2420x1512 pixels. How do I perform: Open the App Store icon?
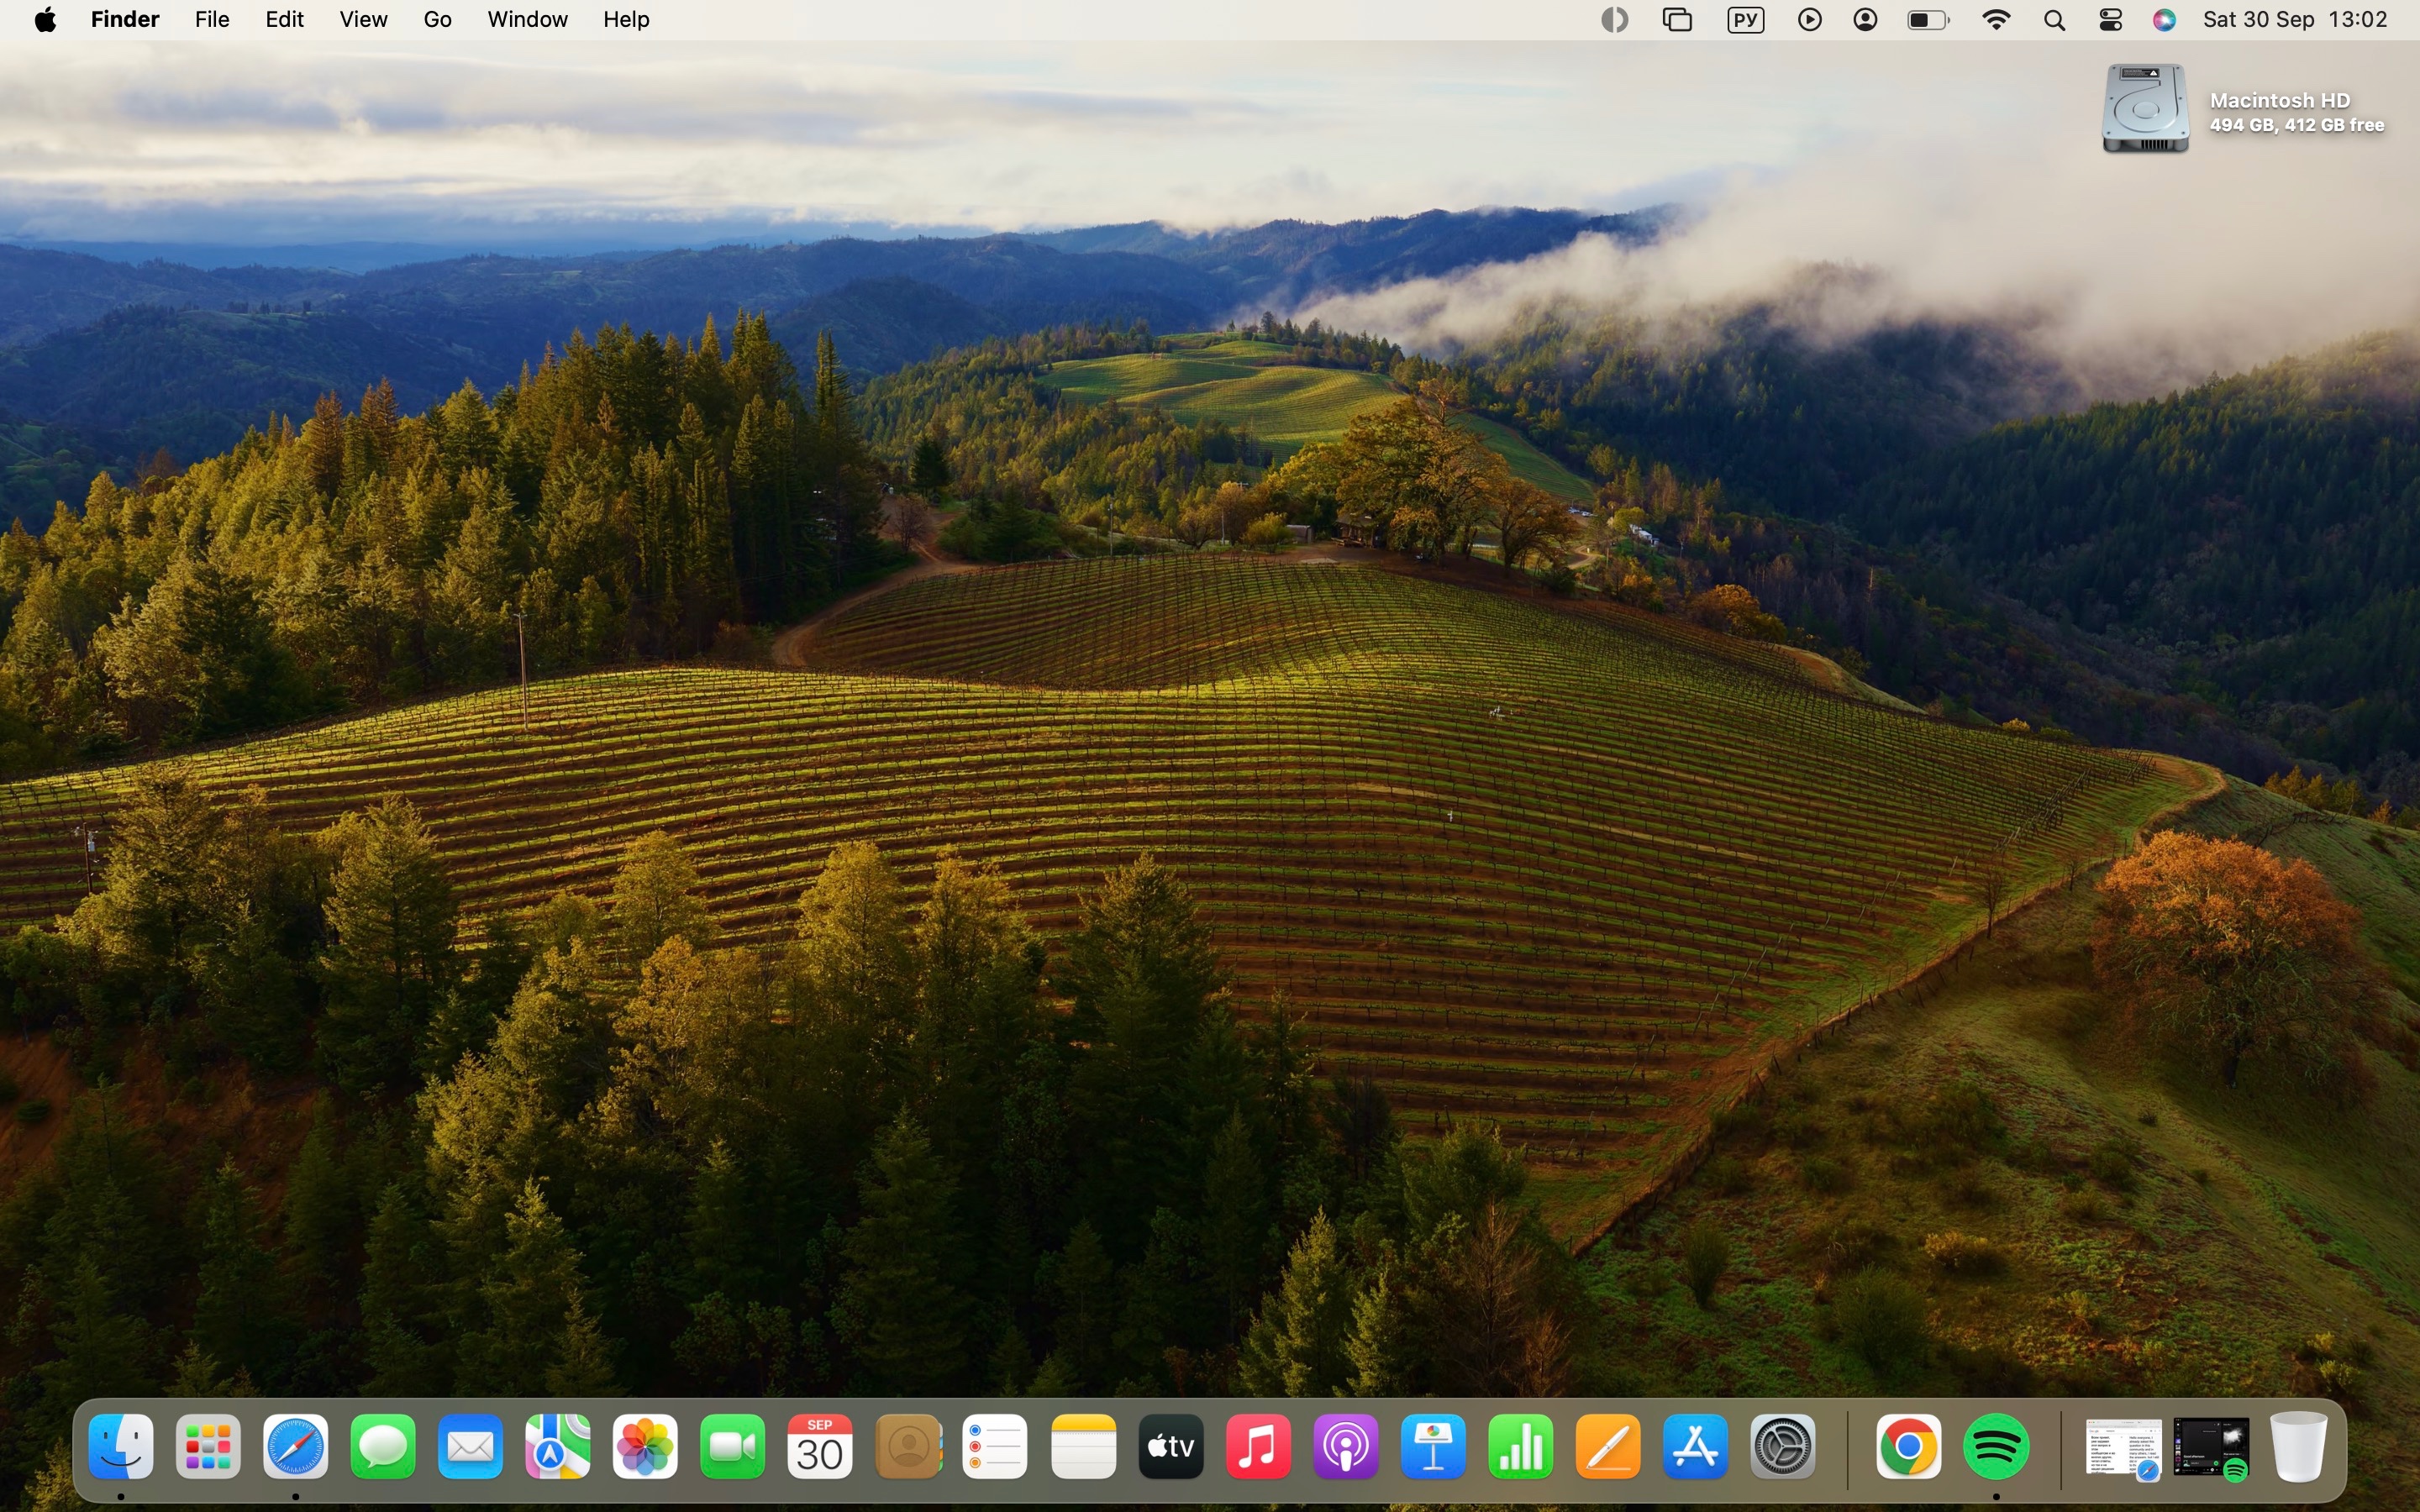pyautogui.click(x=1696, y=1446)
